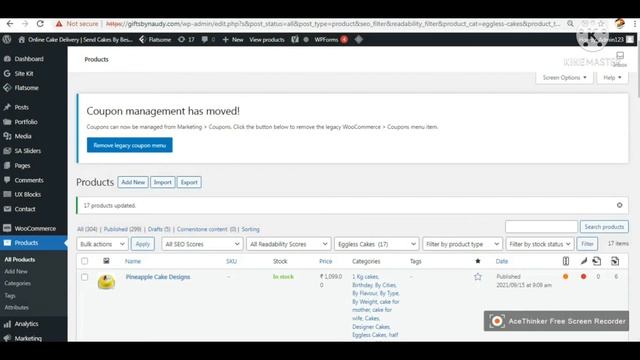Filter by Drafts link
640x360 pixels.
159,229
